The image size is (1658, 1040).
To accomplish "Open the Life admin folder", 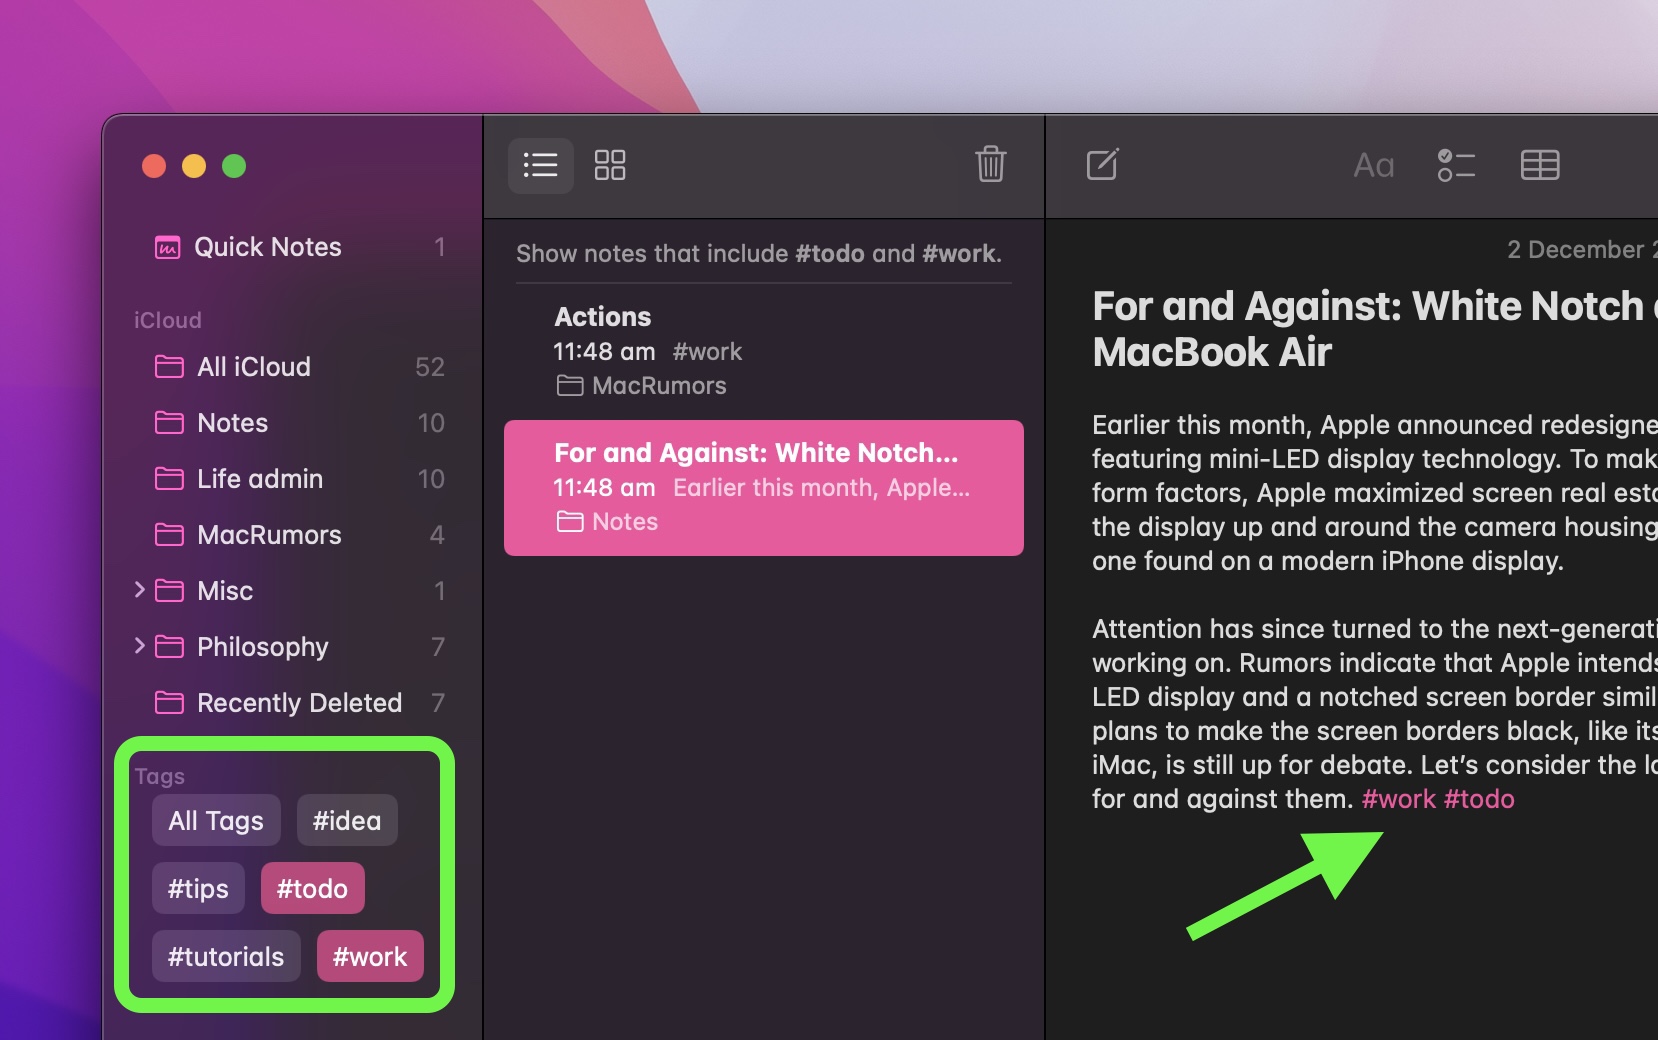I will [x=299, y=479].
